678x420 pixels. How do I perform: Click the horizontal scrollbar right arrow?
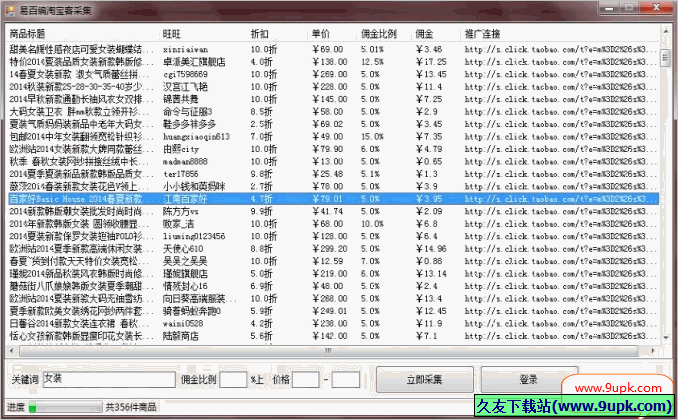coord(654,351)
